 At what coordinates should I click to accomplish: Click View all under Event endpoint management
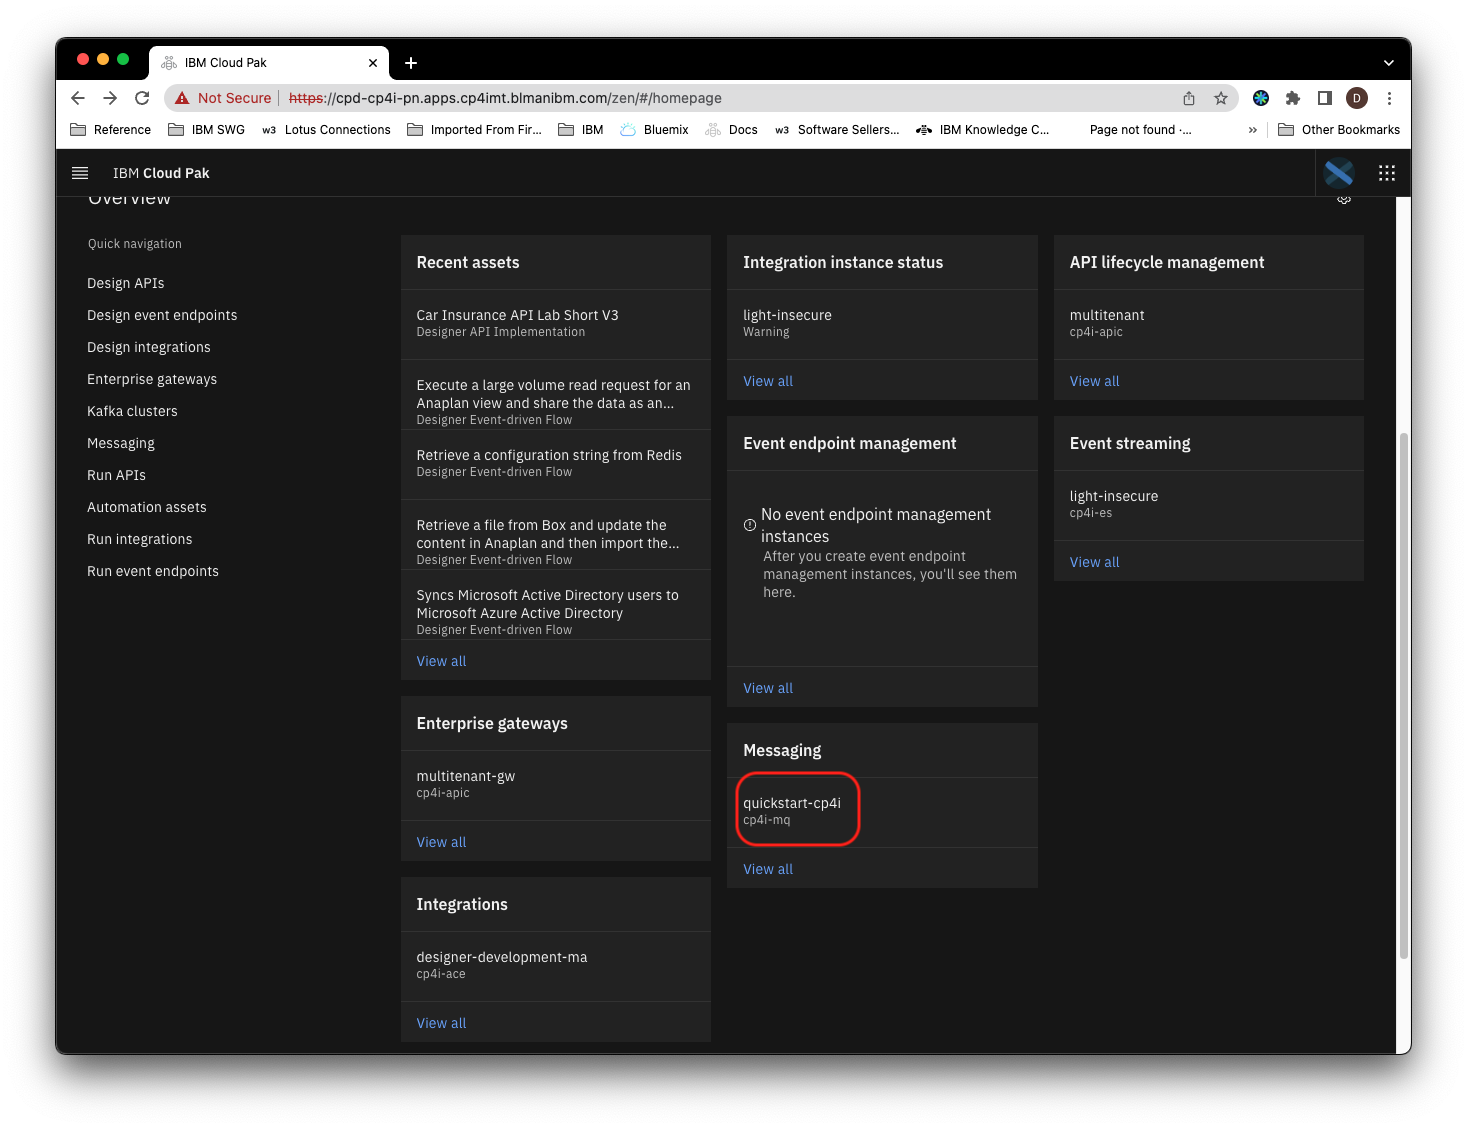pos(768,688)
